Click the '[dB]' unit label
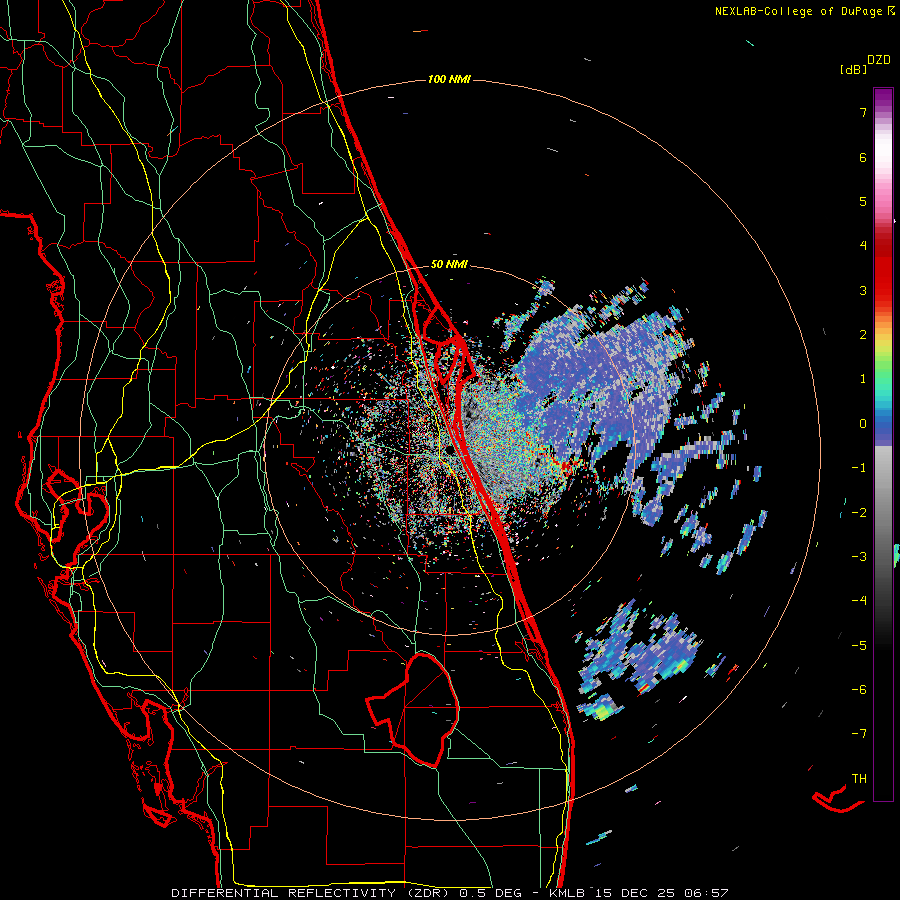This screenshot has width=900, height=900. 853,69
